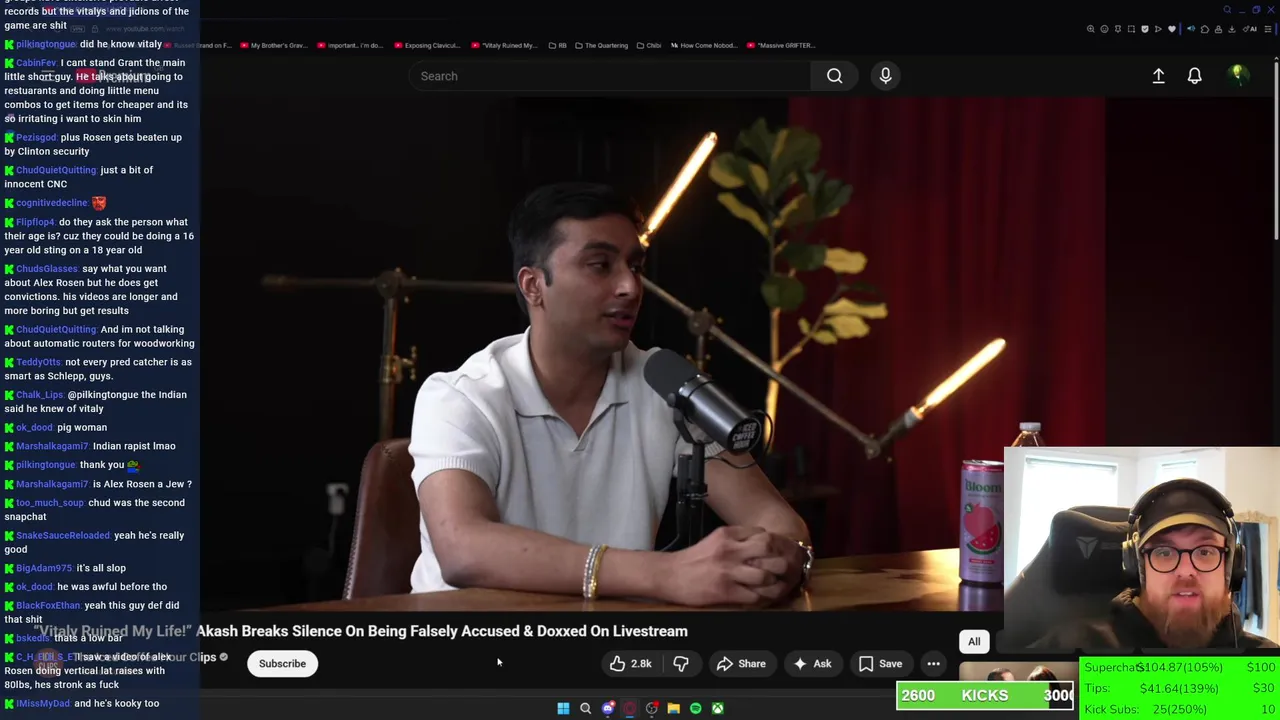Open Xbox app from the taskbar
Viewport: 1280px width, 720px height.
click(x=717, y=708)
